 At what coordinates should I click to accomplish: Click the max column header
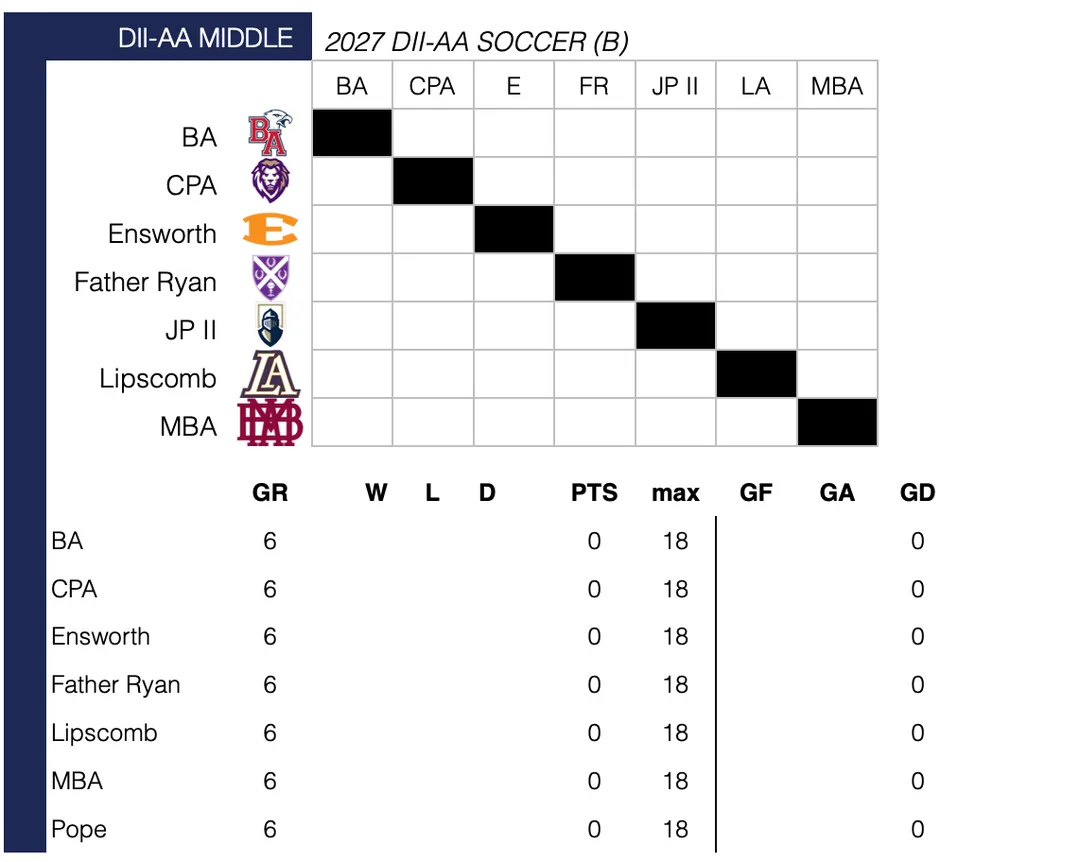coord(676,493)
